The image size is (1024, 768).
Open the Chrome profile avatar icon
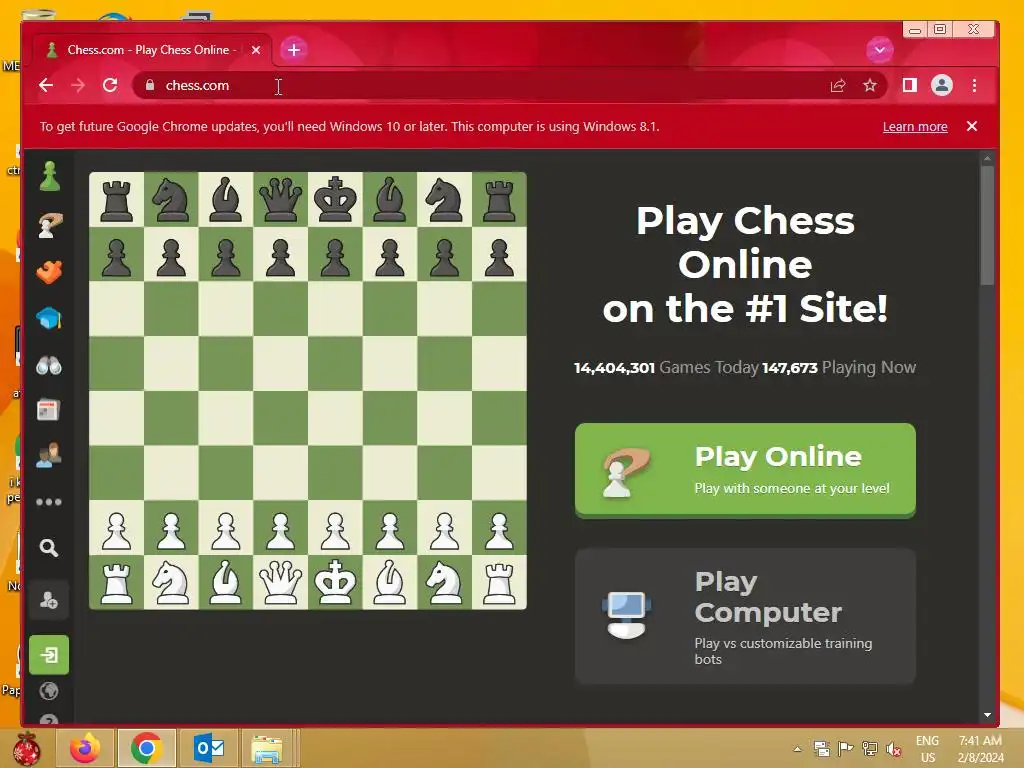942,86
